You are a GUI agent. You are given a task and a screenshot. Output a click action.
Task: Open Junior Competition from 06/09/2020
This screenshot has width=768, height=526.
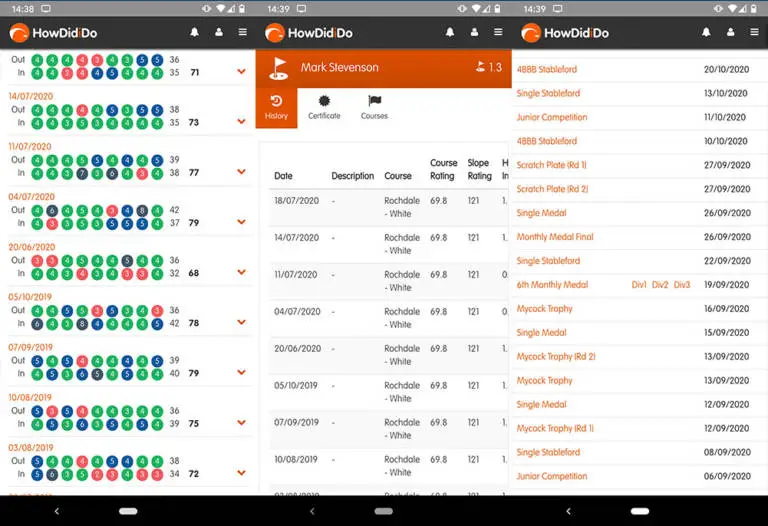[552, 477]
